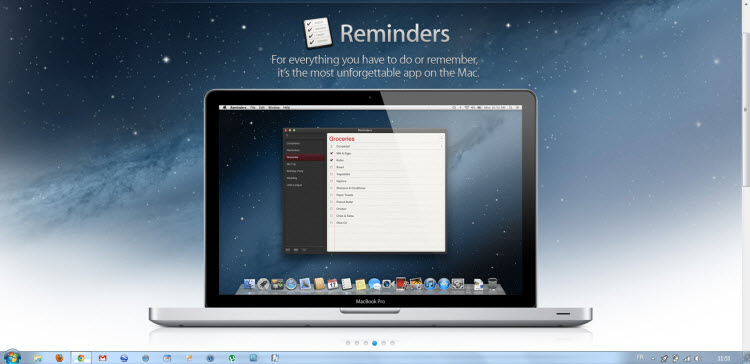Click the Trash icon in the Mac dock
This screenshot has height=364, width=750.
tap(493, 284)
